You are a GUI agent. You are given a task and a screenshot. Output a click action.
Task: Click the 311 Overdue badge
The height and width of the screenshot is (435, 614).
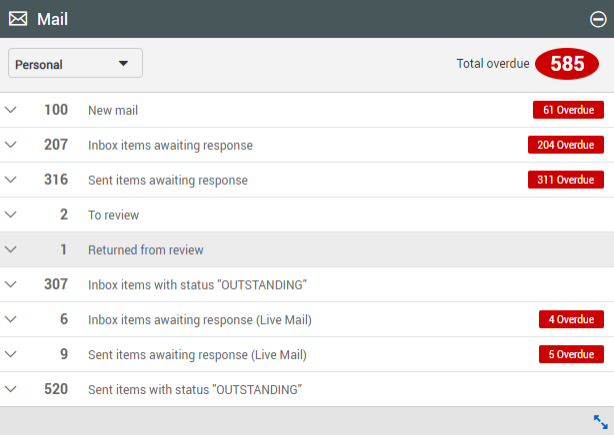click(566, 180)
